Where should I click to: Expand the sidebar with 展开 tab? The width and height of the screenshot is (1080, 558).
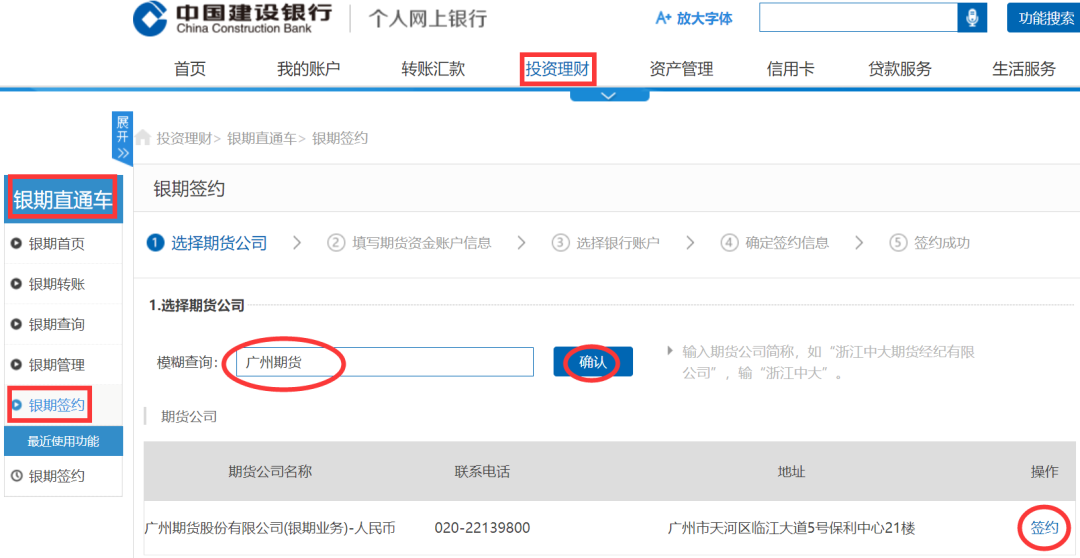click(x=122, y=137)
